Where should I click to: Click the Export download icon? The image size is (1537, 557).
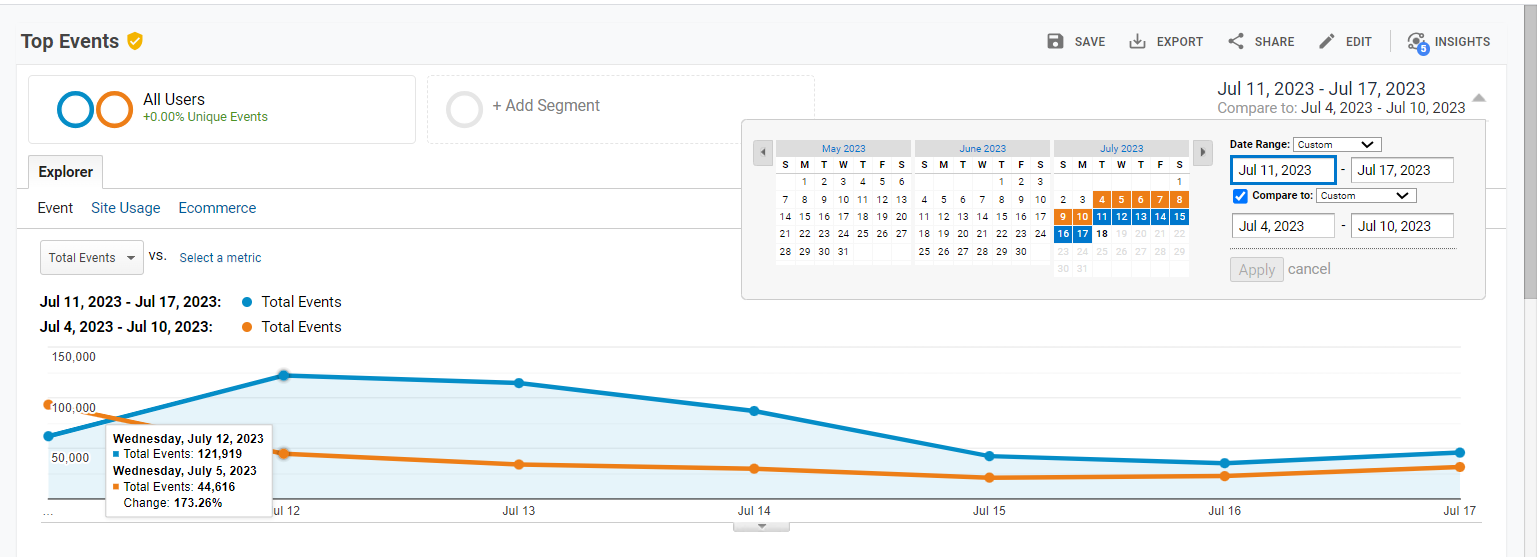pos(1137,41)
